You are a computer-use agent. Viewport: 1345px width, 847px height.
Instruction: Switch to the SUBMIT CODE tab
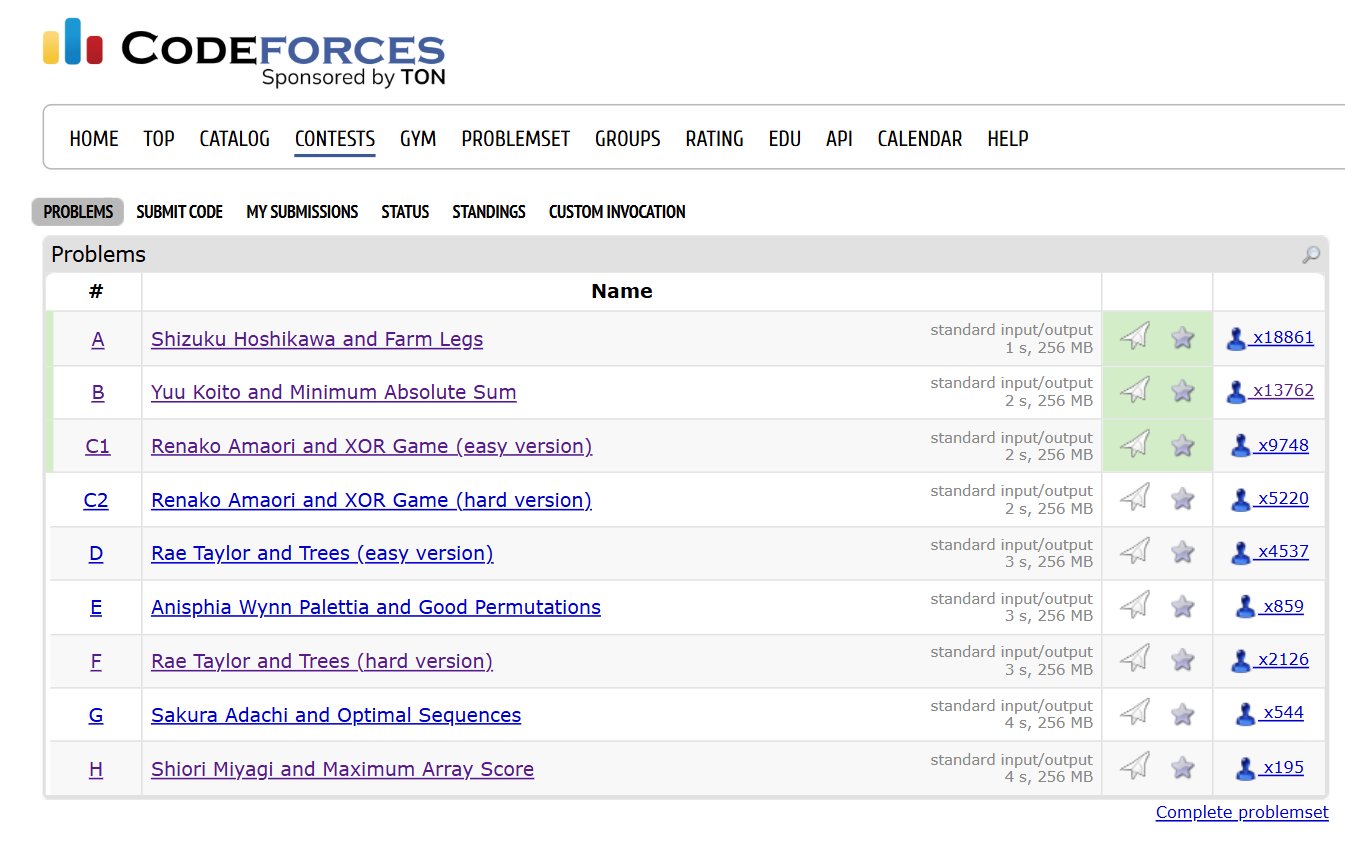click(179, 212)
